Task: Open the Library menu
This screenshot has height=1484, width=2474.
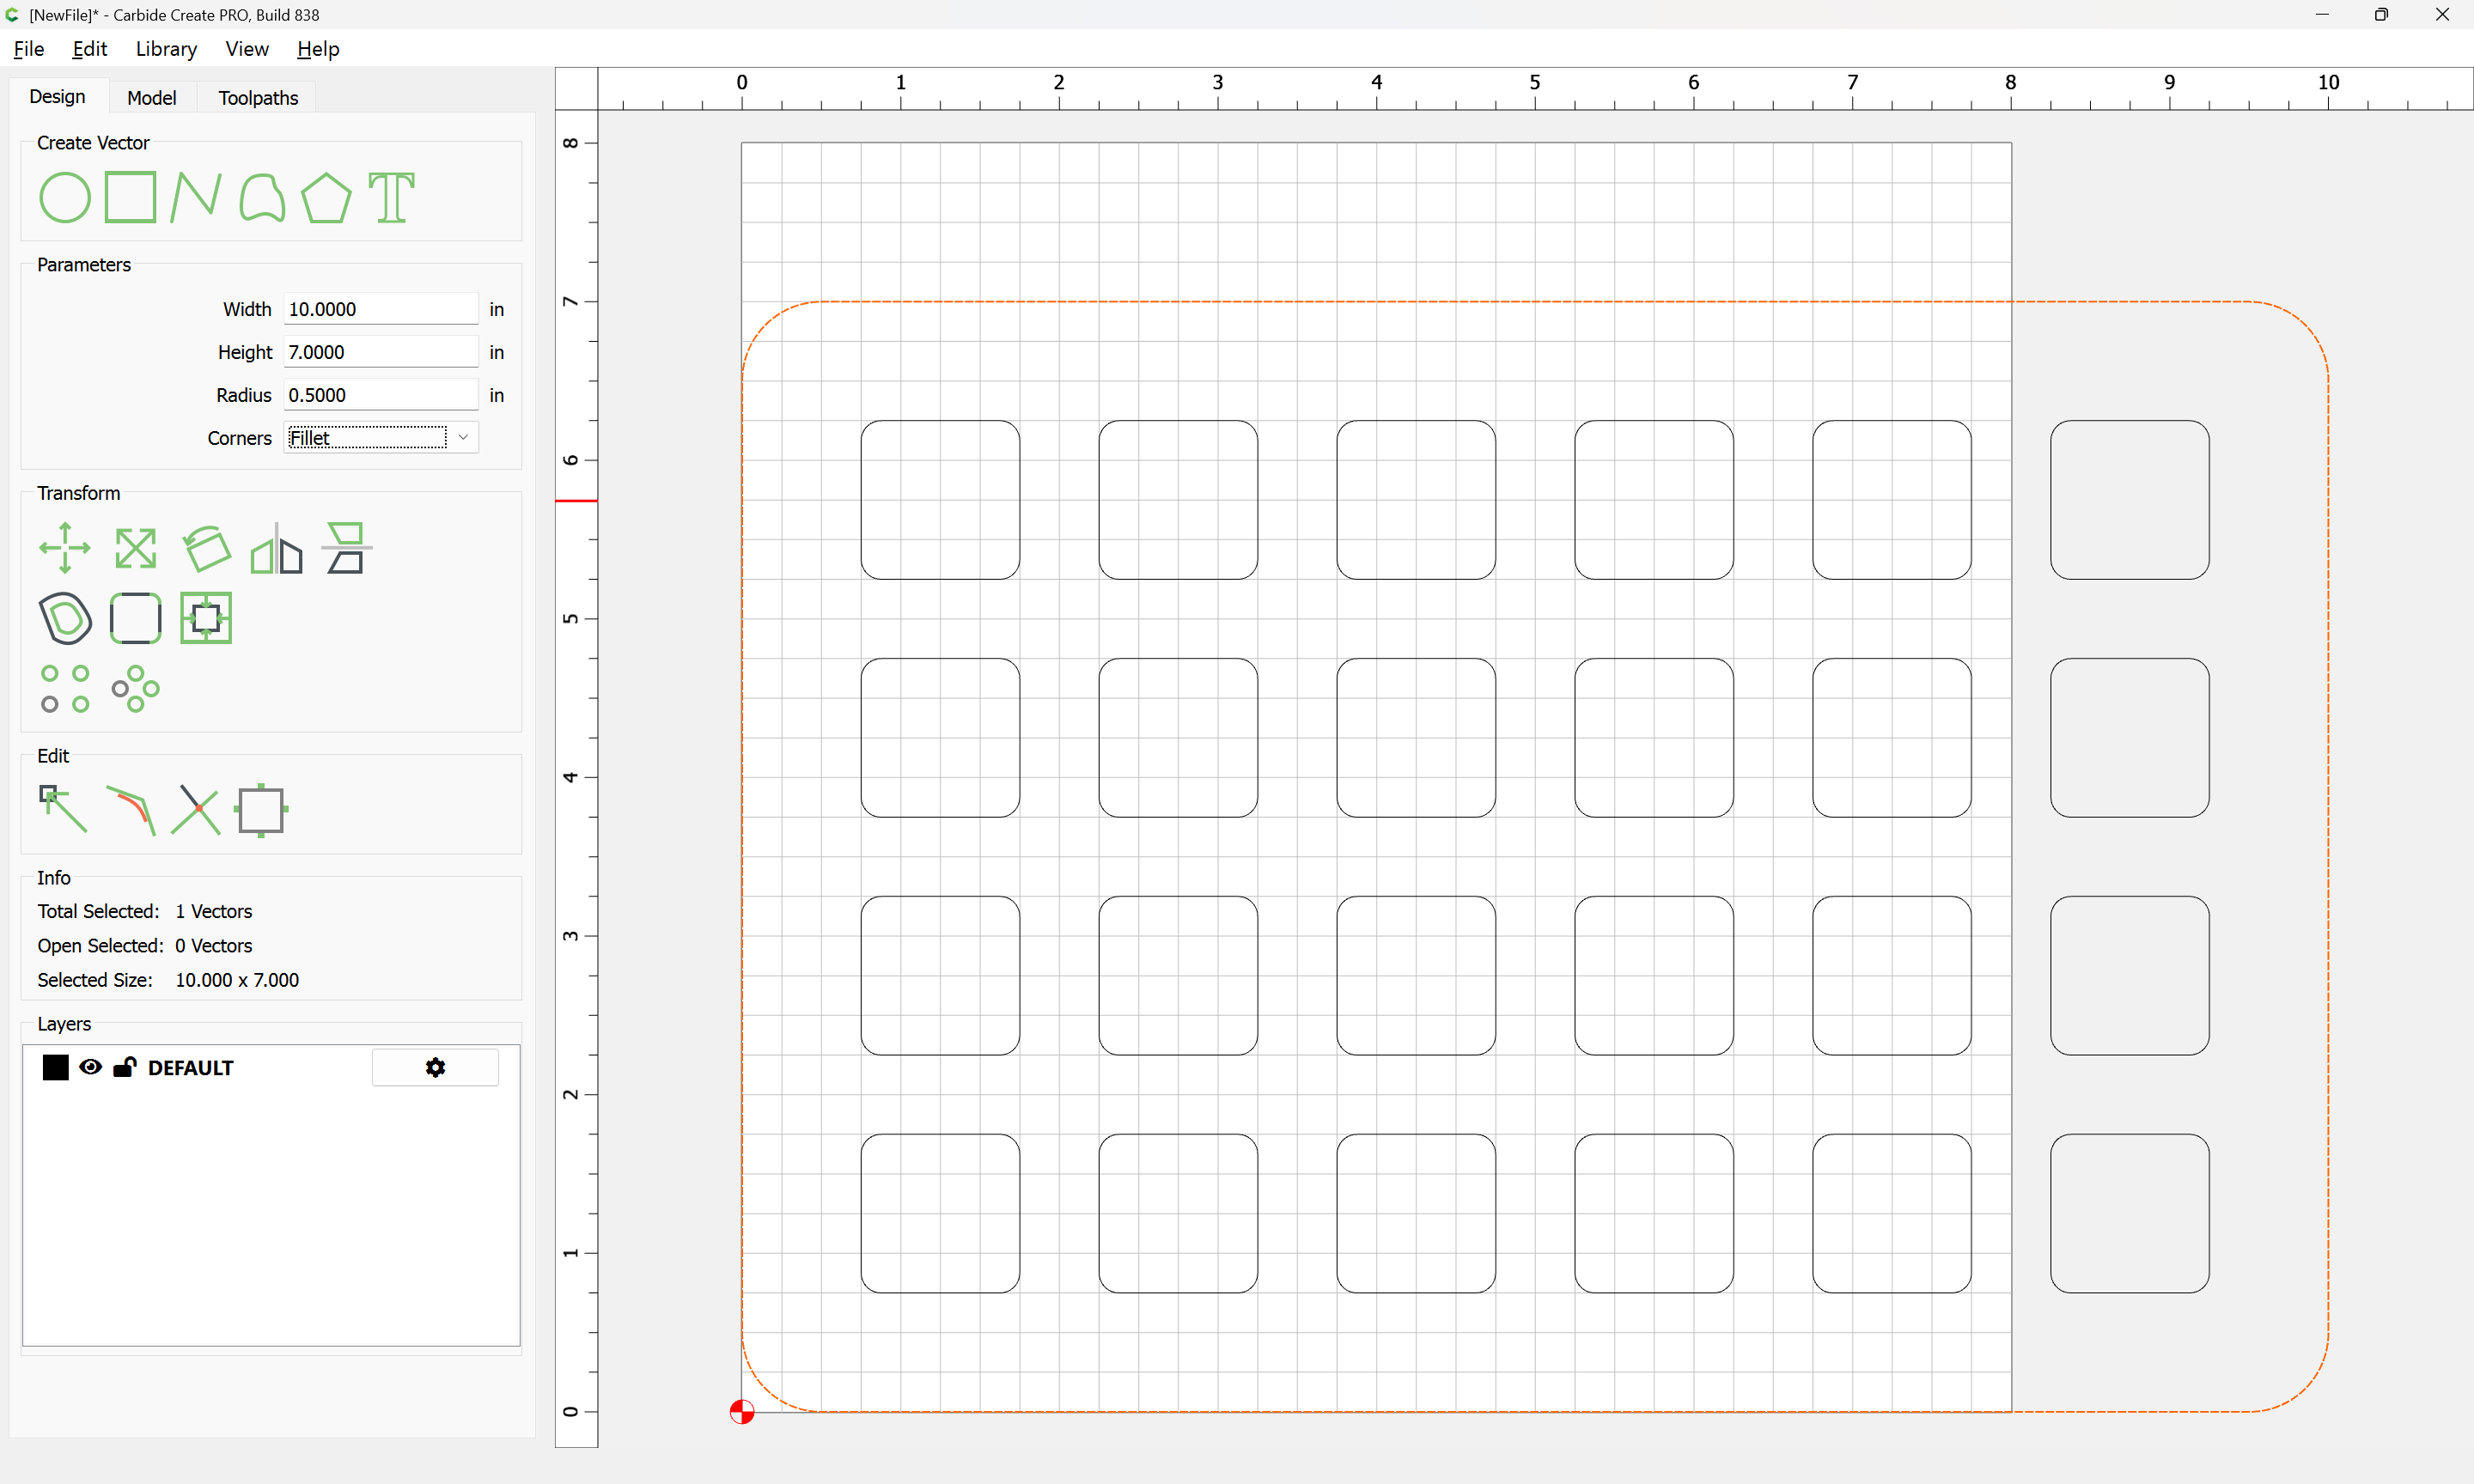Action: click(x=166, y=49)
